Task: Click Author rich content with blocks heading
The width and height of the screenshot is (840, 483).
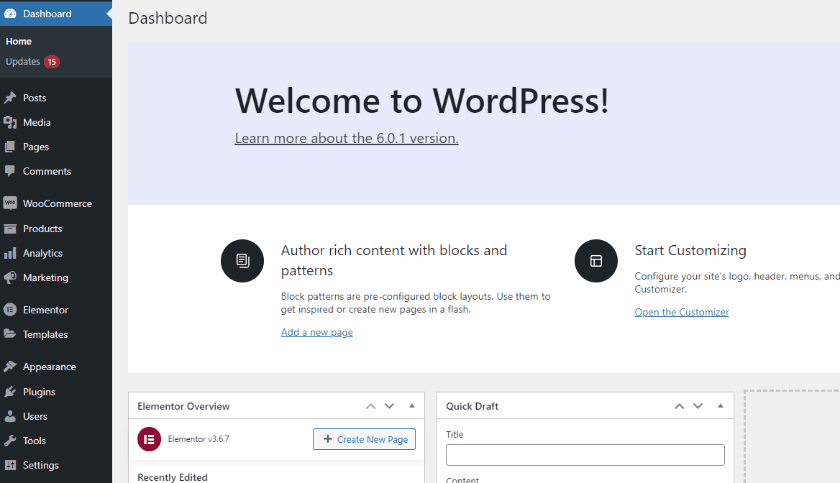Action: [394, 260]
